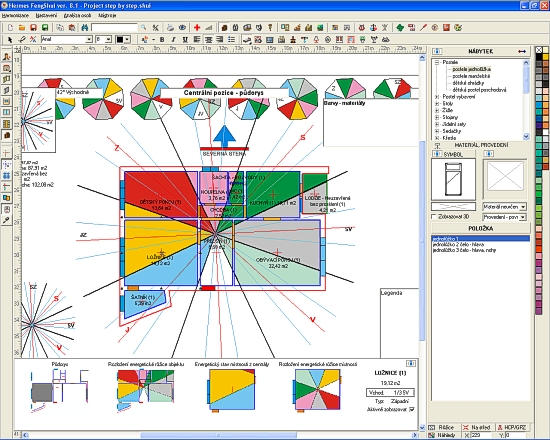Open the text color dropdown
Screen dimensions: 550x440
pyautogui.click(x=127, y=40)
